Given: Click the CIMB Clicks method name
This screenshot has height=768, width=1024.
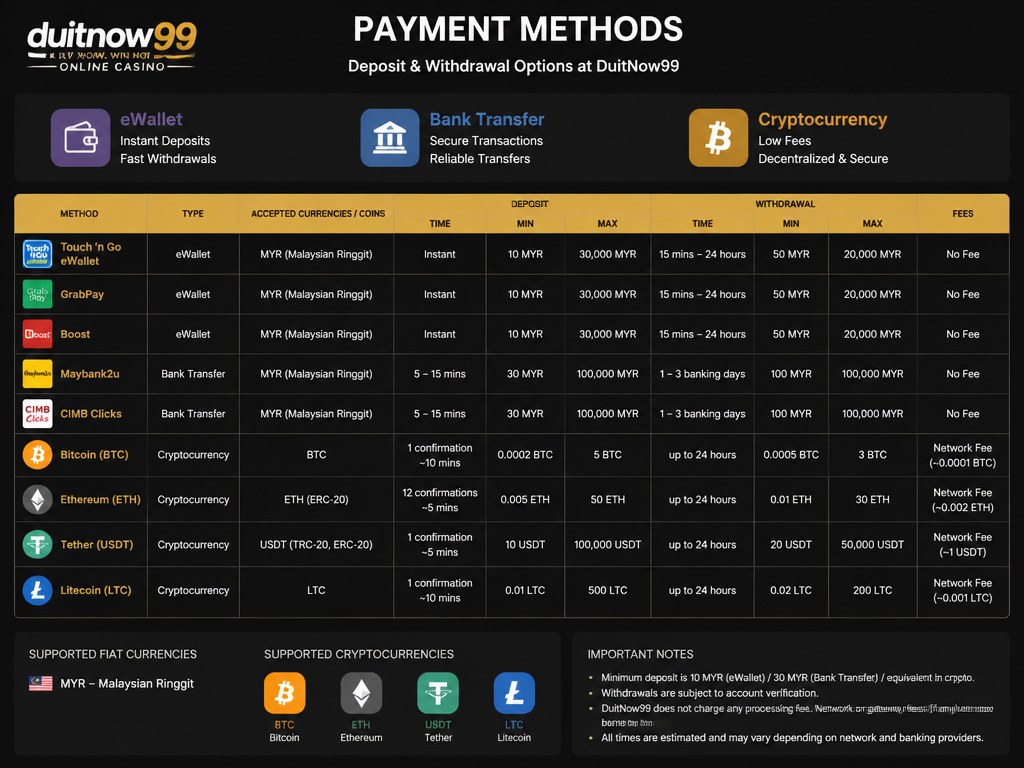Looking at the screenshot, I should pyautogui.click(x=91, y=413).
